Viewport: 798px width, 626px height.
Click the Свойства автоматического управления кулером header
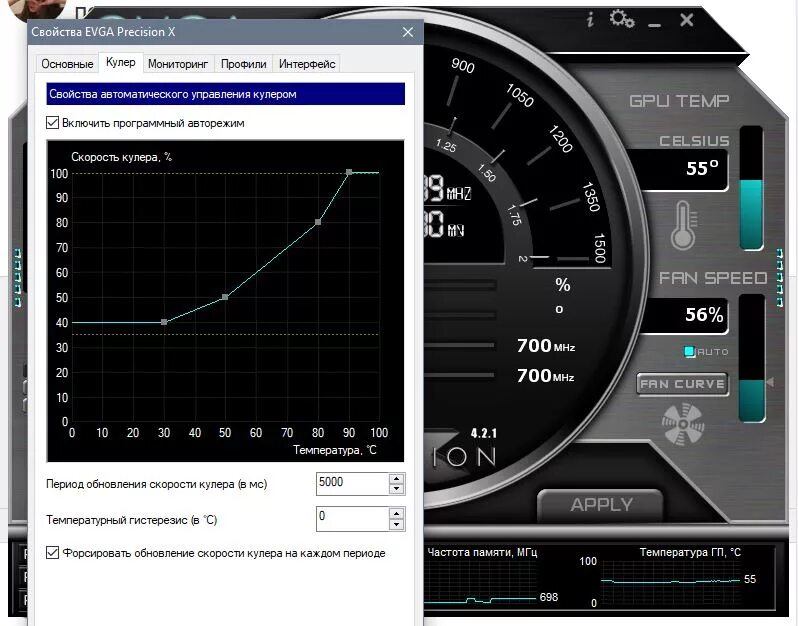tap(225, 94)
